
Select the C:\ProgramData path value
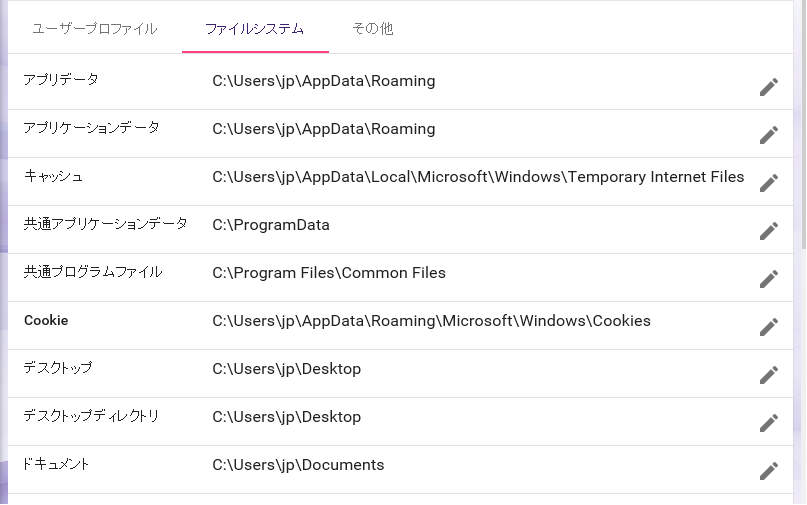pos(271,225)
